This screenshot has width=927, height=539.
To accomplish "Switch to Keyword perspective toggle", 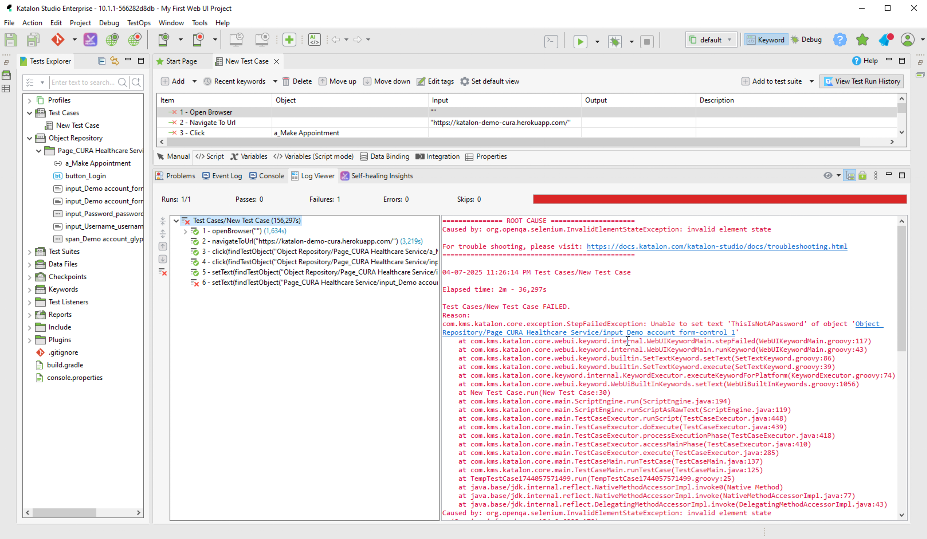I will [765, 40].
